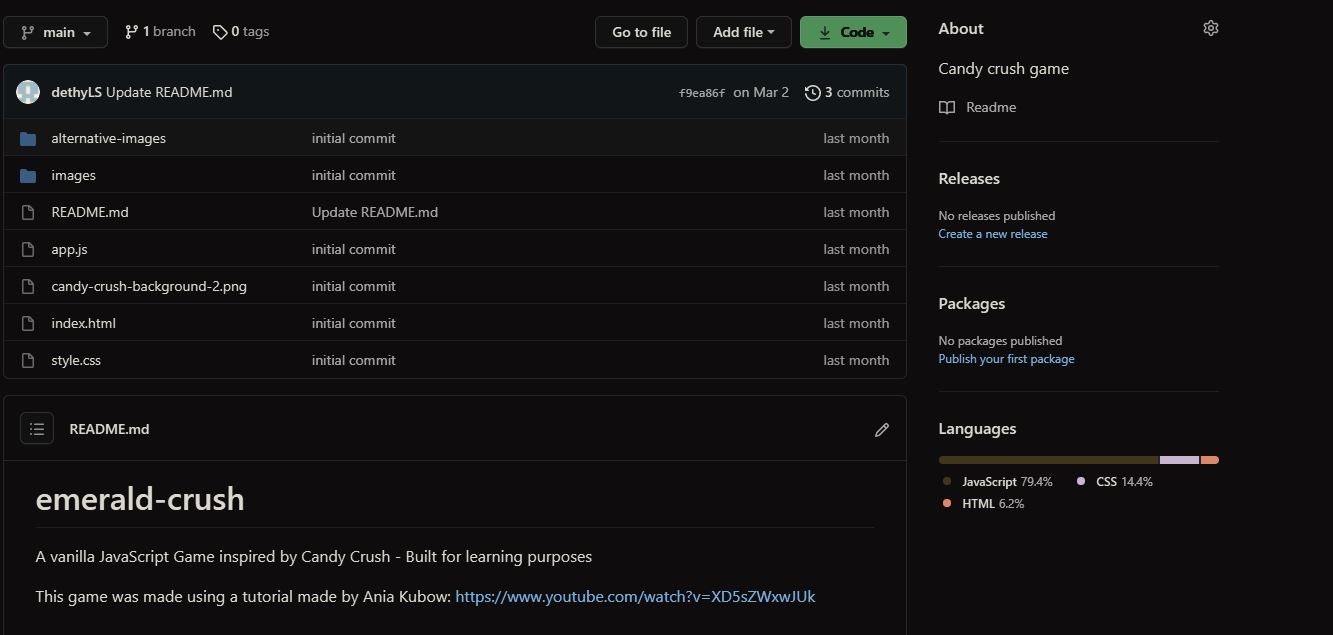Click CSS segment of language bar

1180,460
